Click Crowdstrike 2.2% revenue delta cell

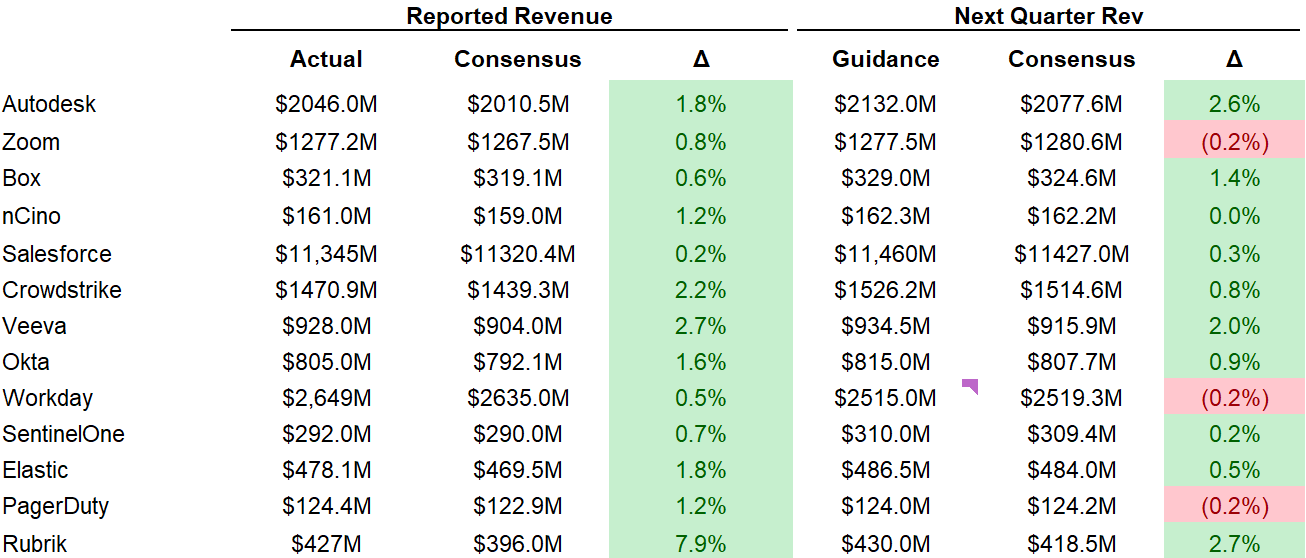(x=701, y=290)
